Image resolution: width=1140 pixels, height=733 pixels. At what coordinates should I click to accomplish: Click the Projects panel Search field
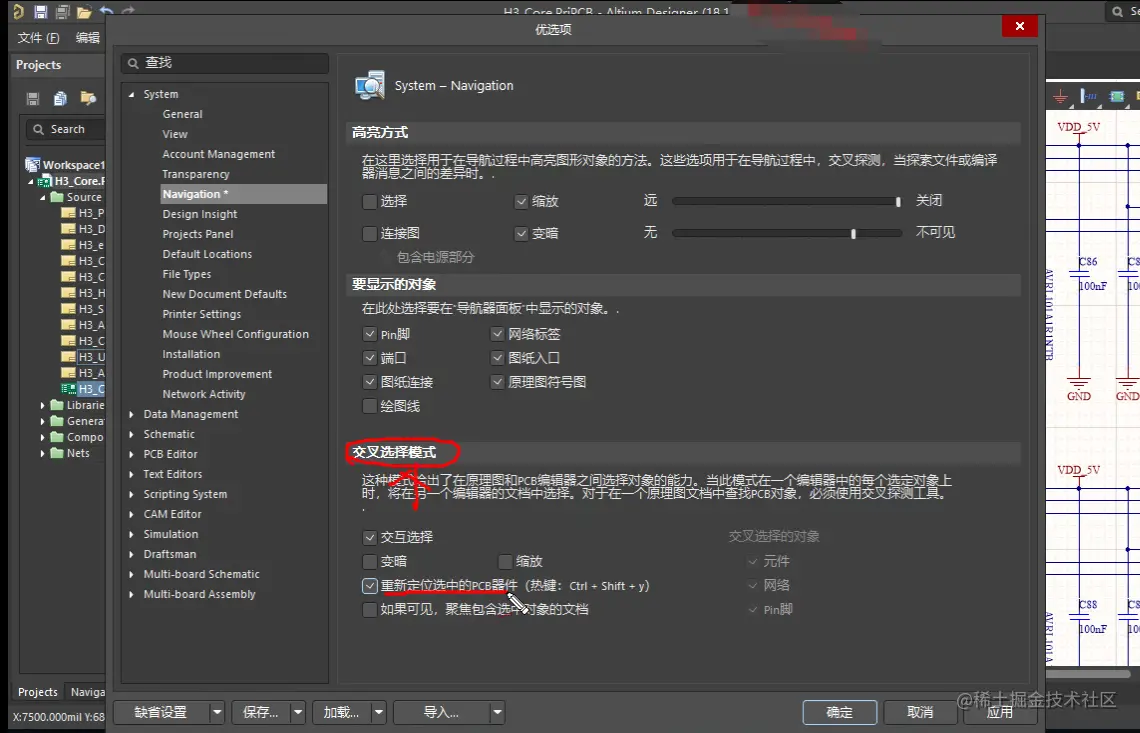click(67, 129)
